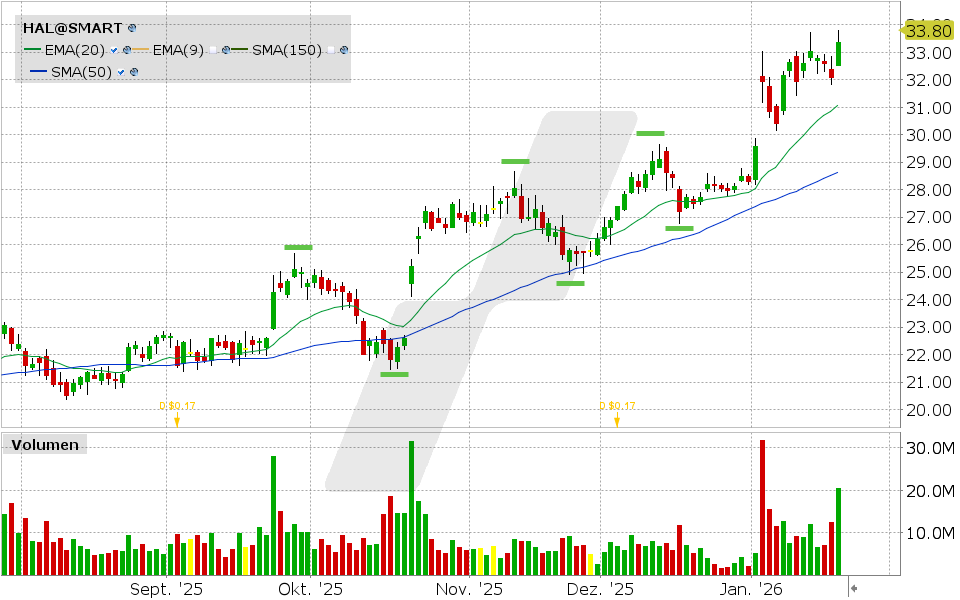This screenshot has height=600, width=960.
Task: Open settings globe icon for EMA(20)
Action: (127, 49)
